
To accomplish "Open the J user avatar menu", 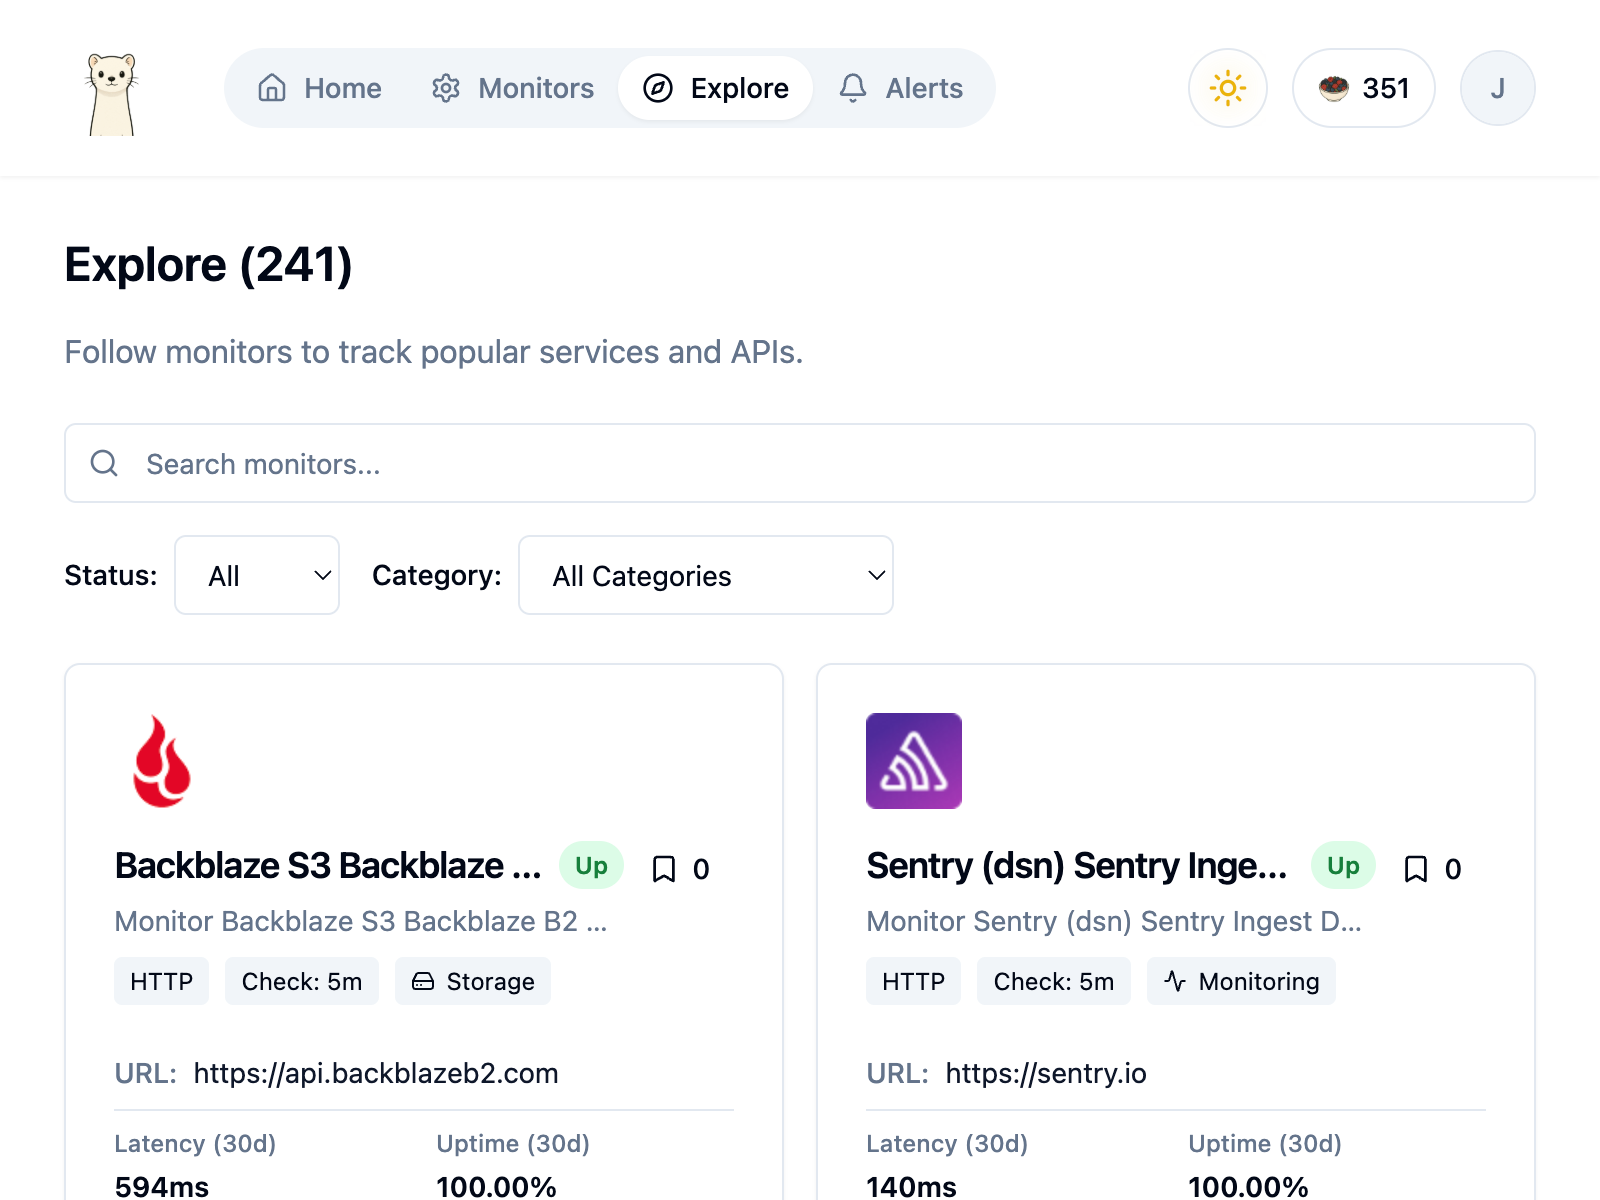I will 1497,88.
